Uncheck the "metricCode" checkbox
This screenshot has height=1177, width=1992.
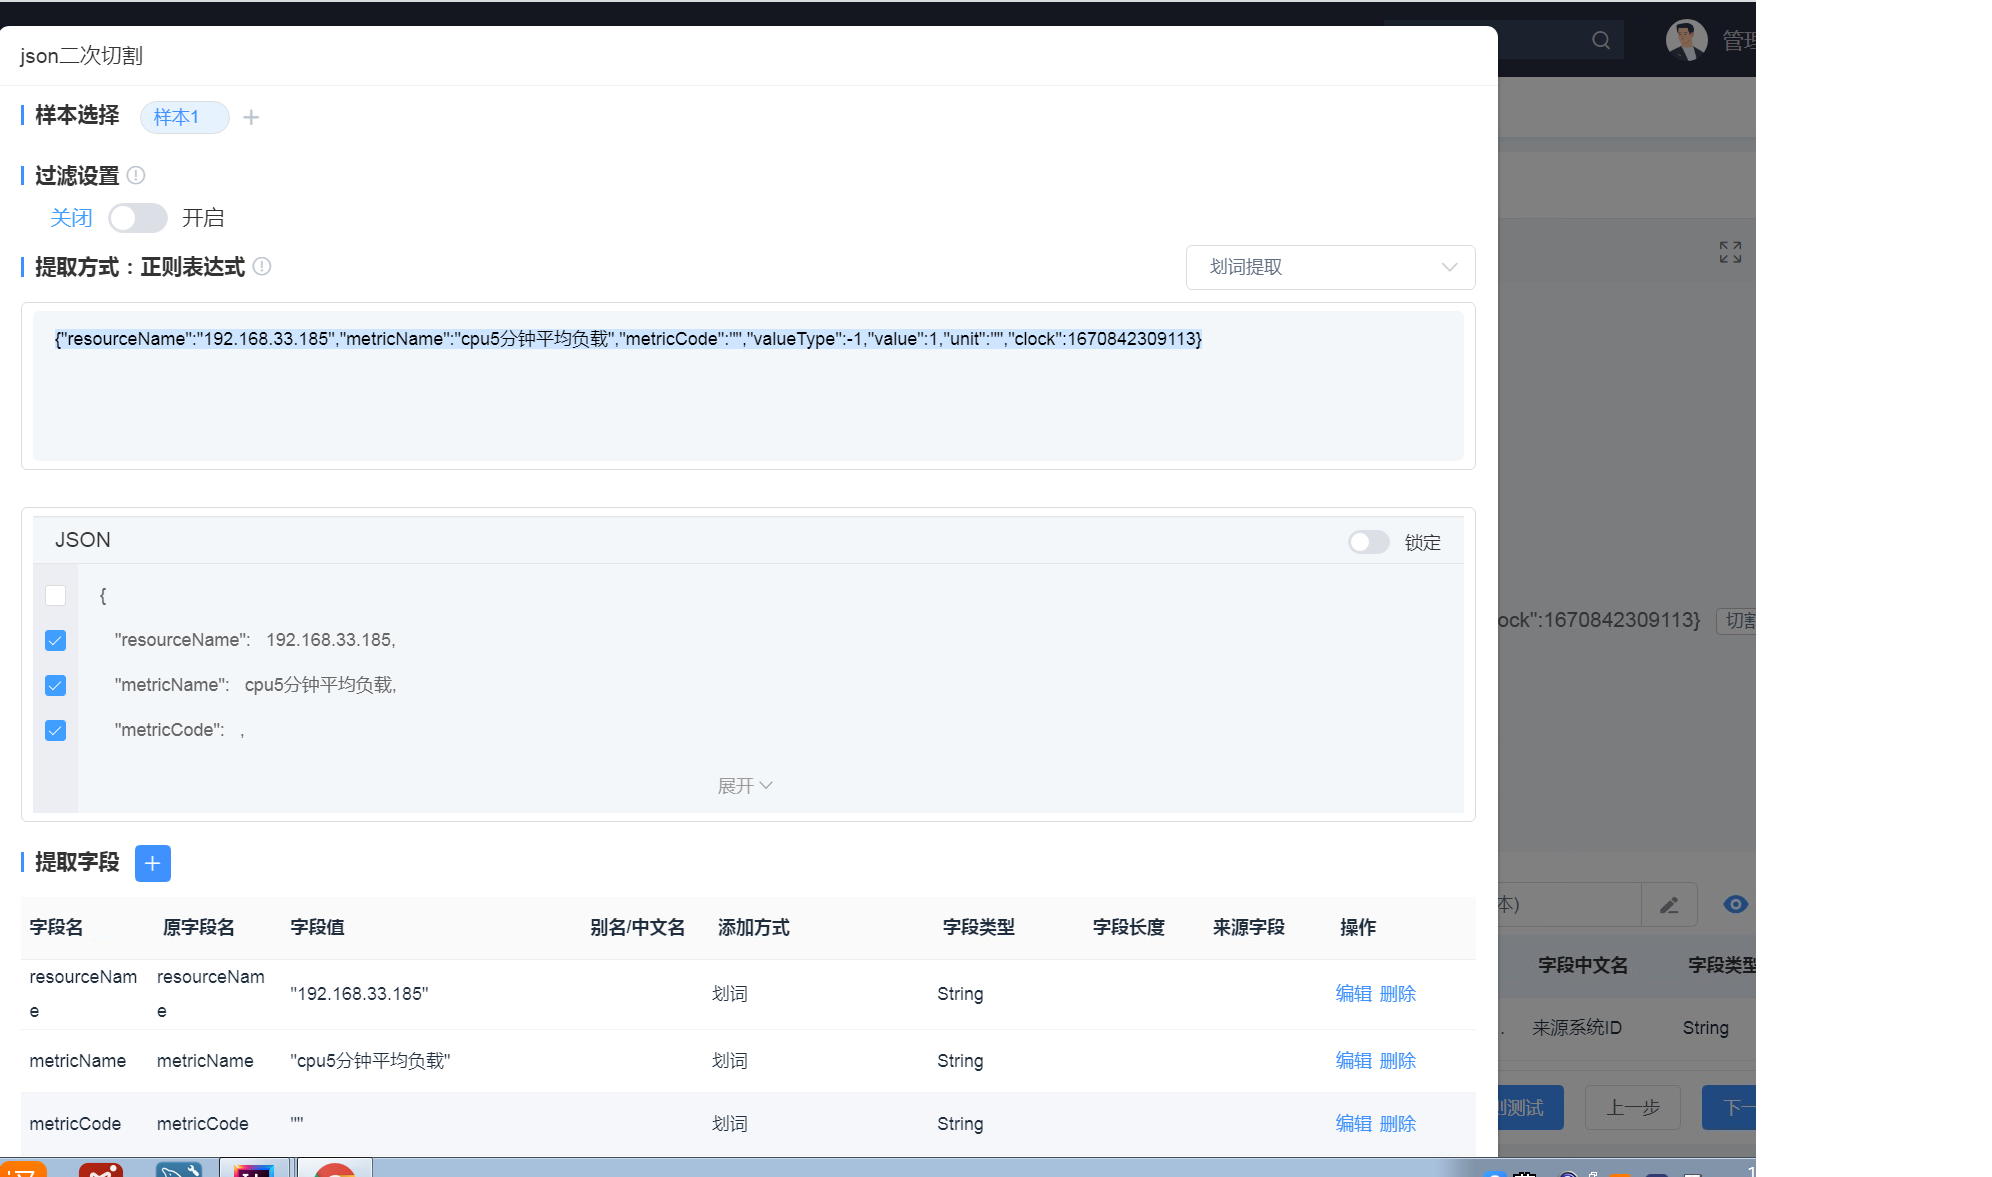click(56, 730)
